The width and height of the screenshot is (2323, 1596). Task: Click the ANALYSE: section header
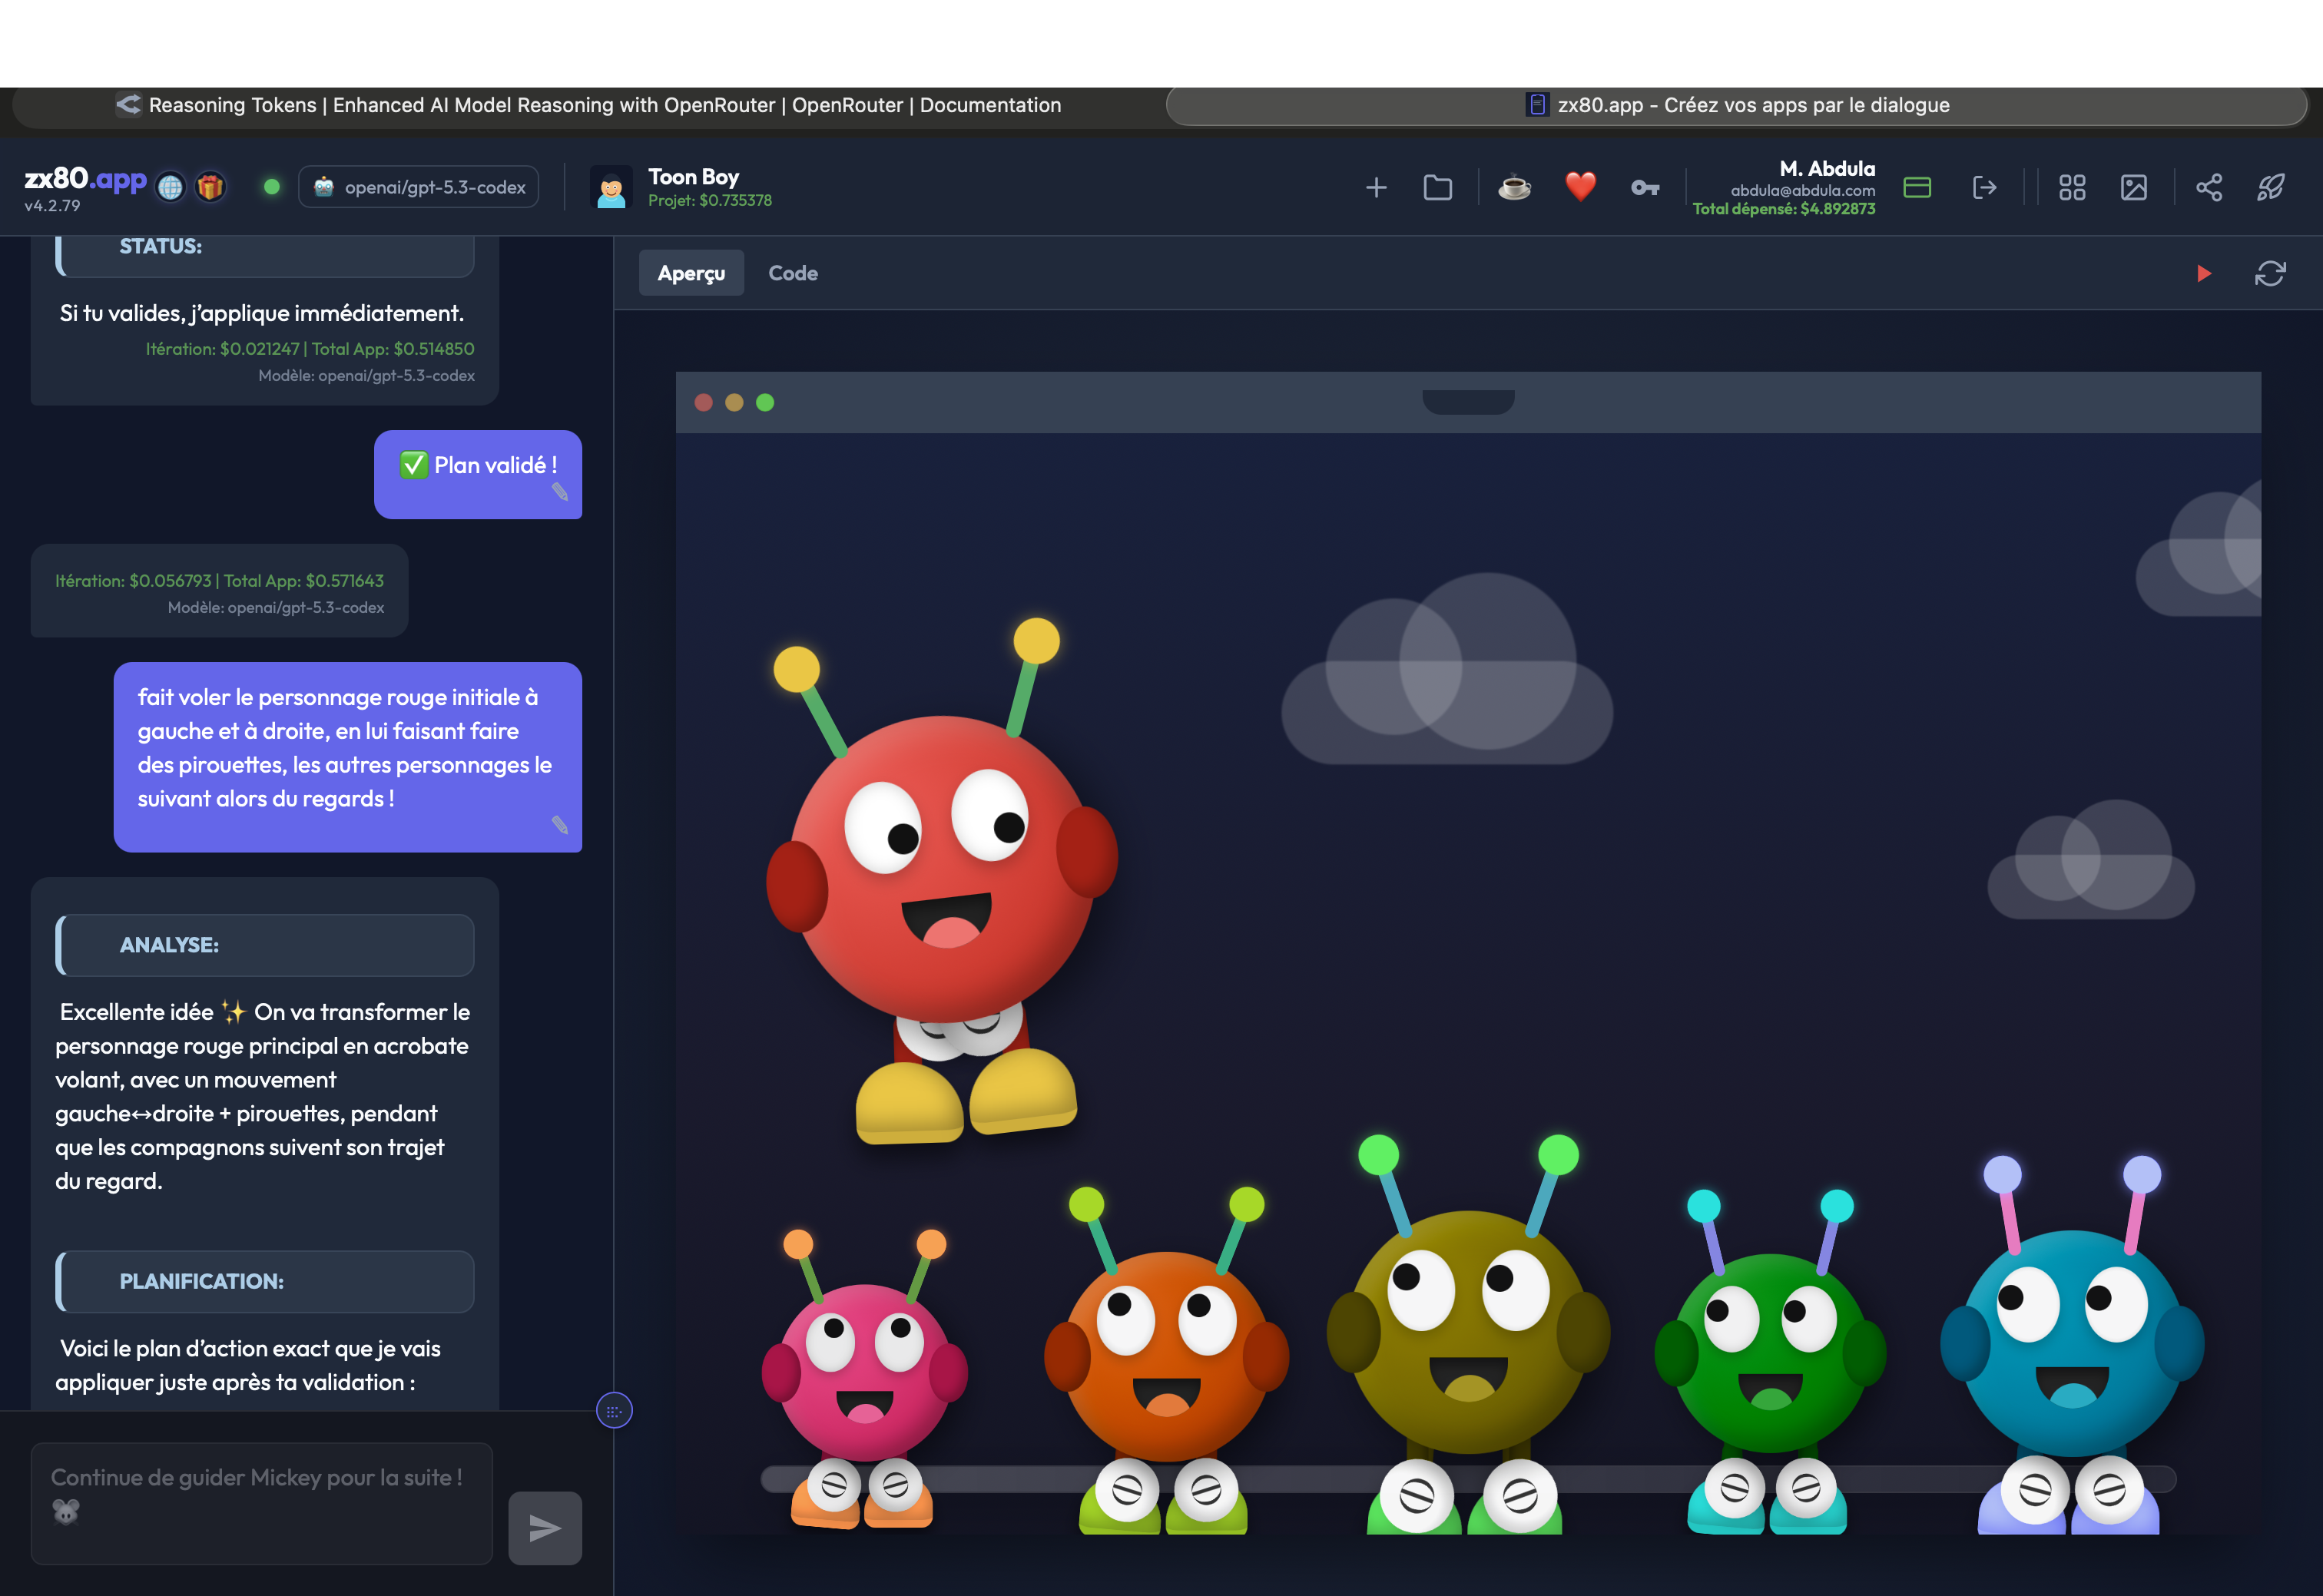coord(265,945)
